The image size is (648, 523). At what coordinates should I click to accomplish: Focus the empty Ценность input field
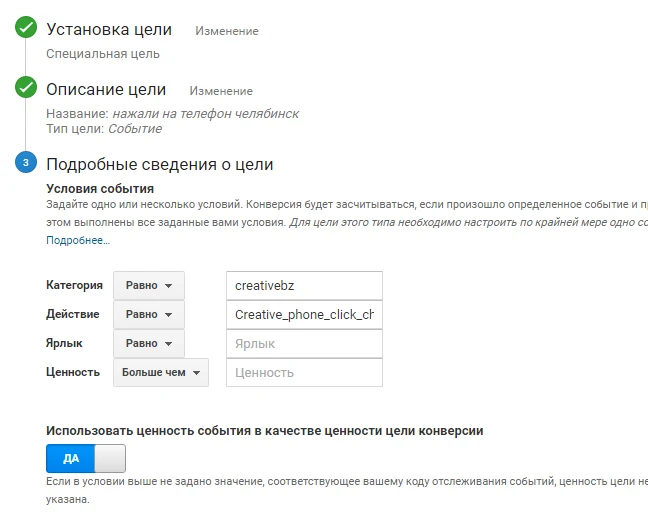click(x=304, y=372)
